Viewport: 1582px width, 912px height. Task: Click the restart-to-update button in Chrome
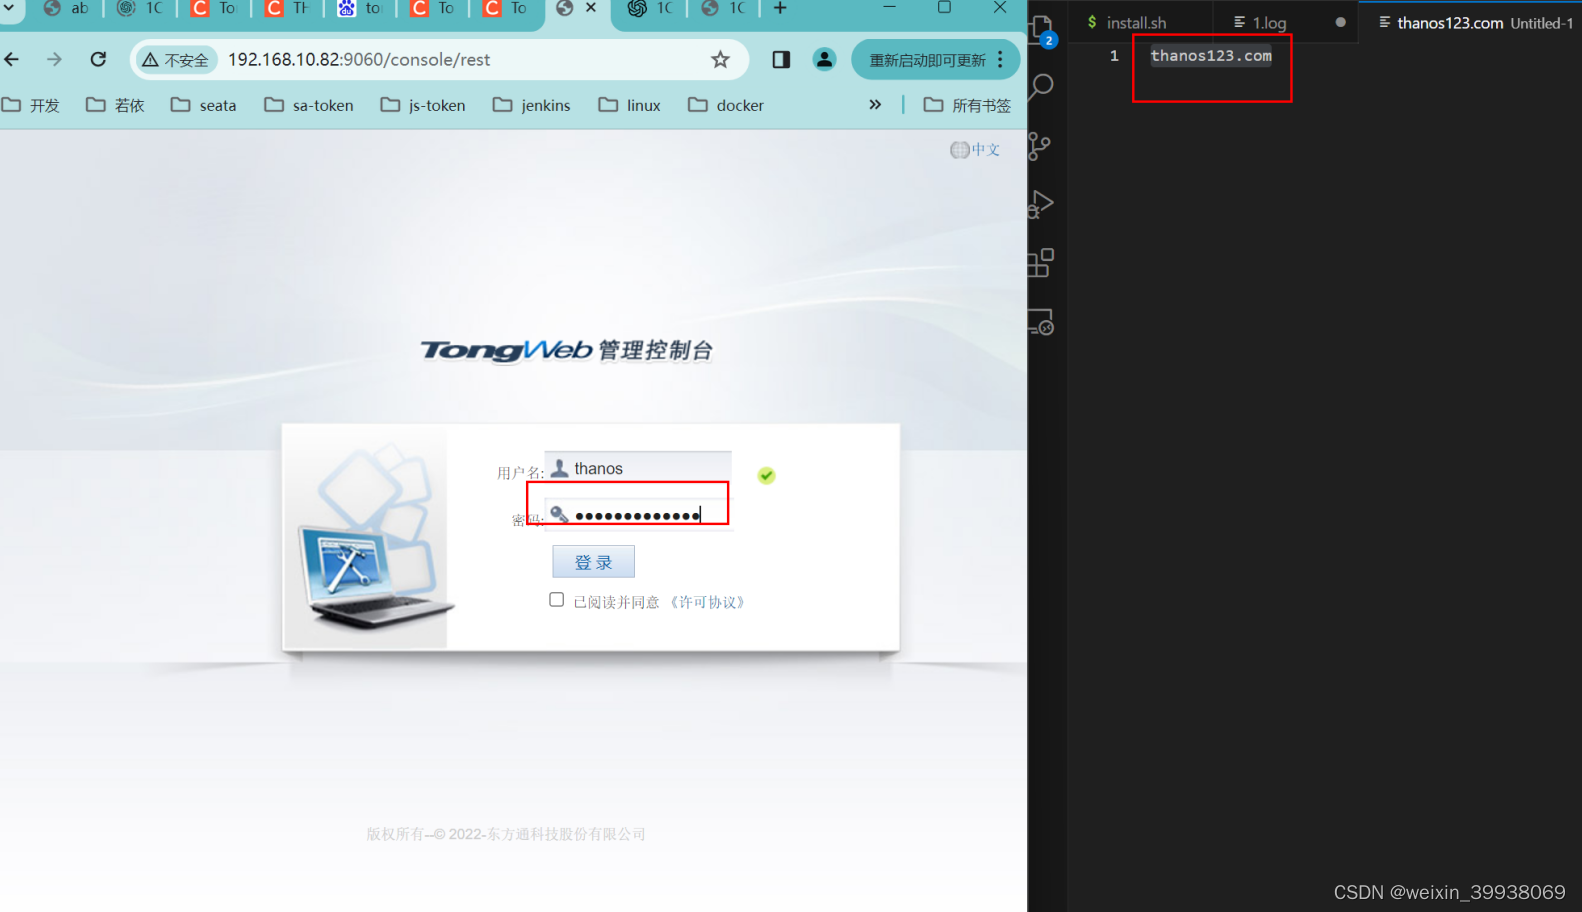coord(935,60)
